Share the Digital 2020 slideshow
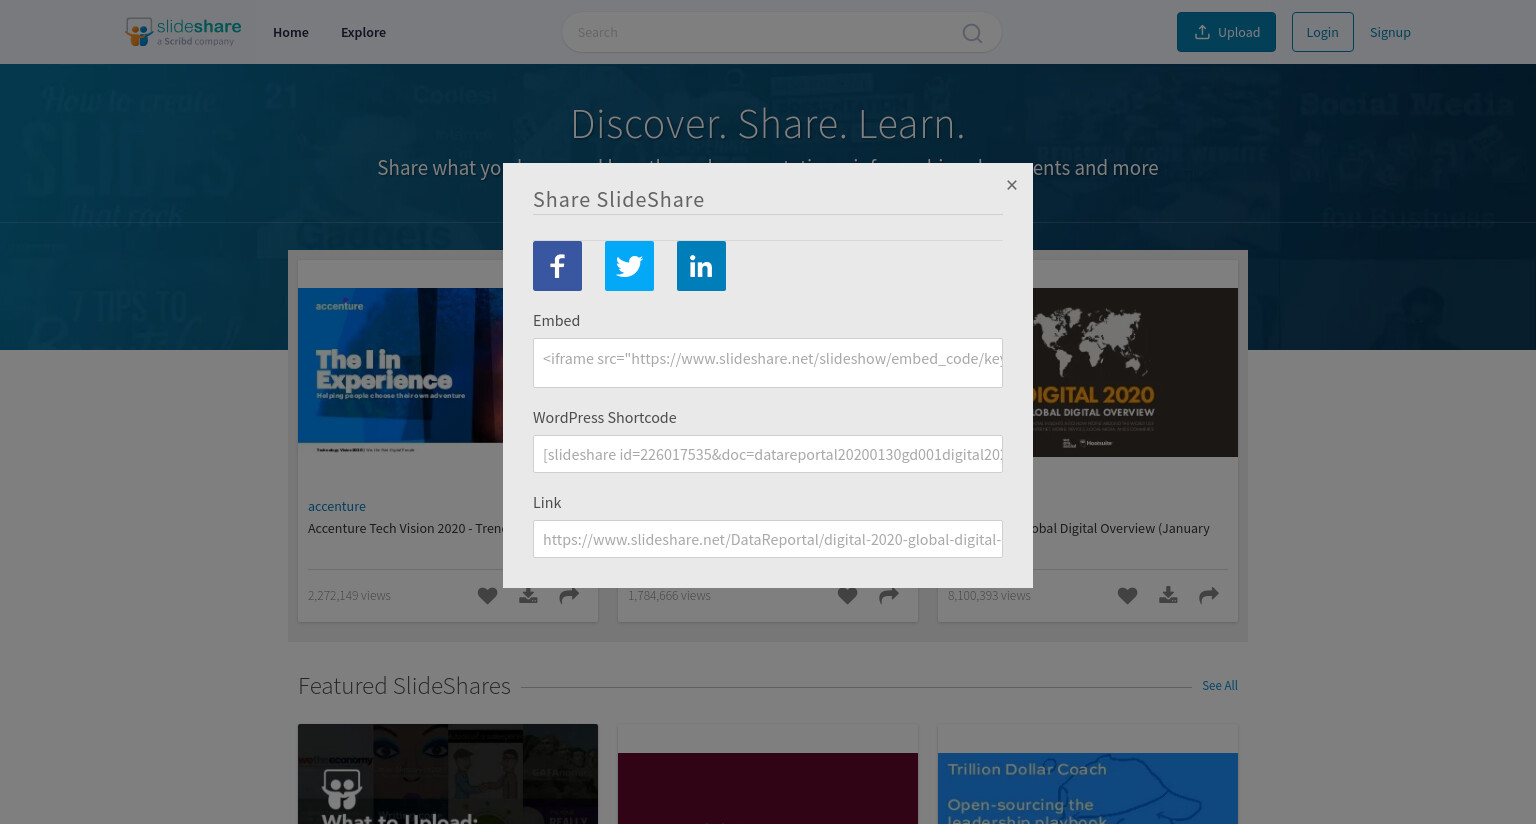Image resolution: width=1536 pixels, height=824 pixels. [1209, 595]
